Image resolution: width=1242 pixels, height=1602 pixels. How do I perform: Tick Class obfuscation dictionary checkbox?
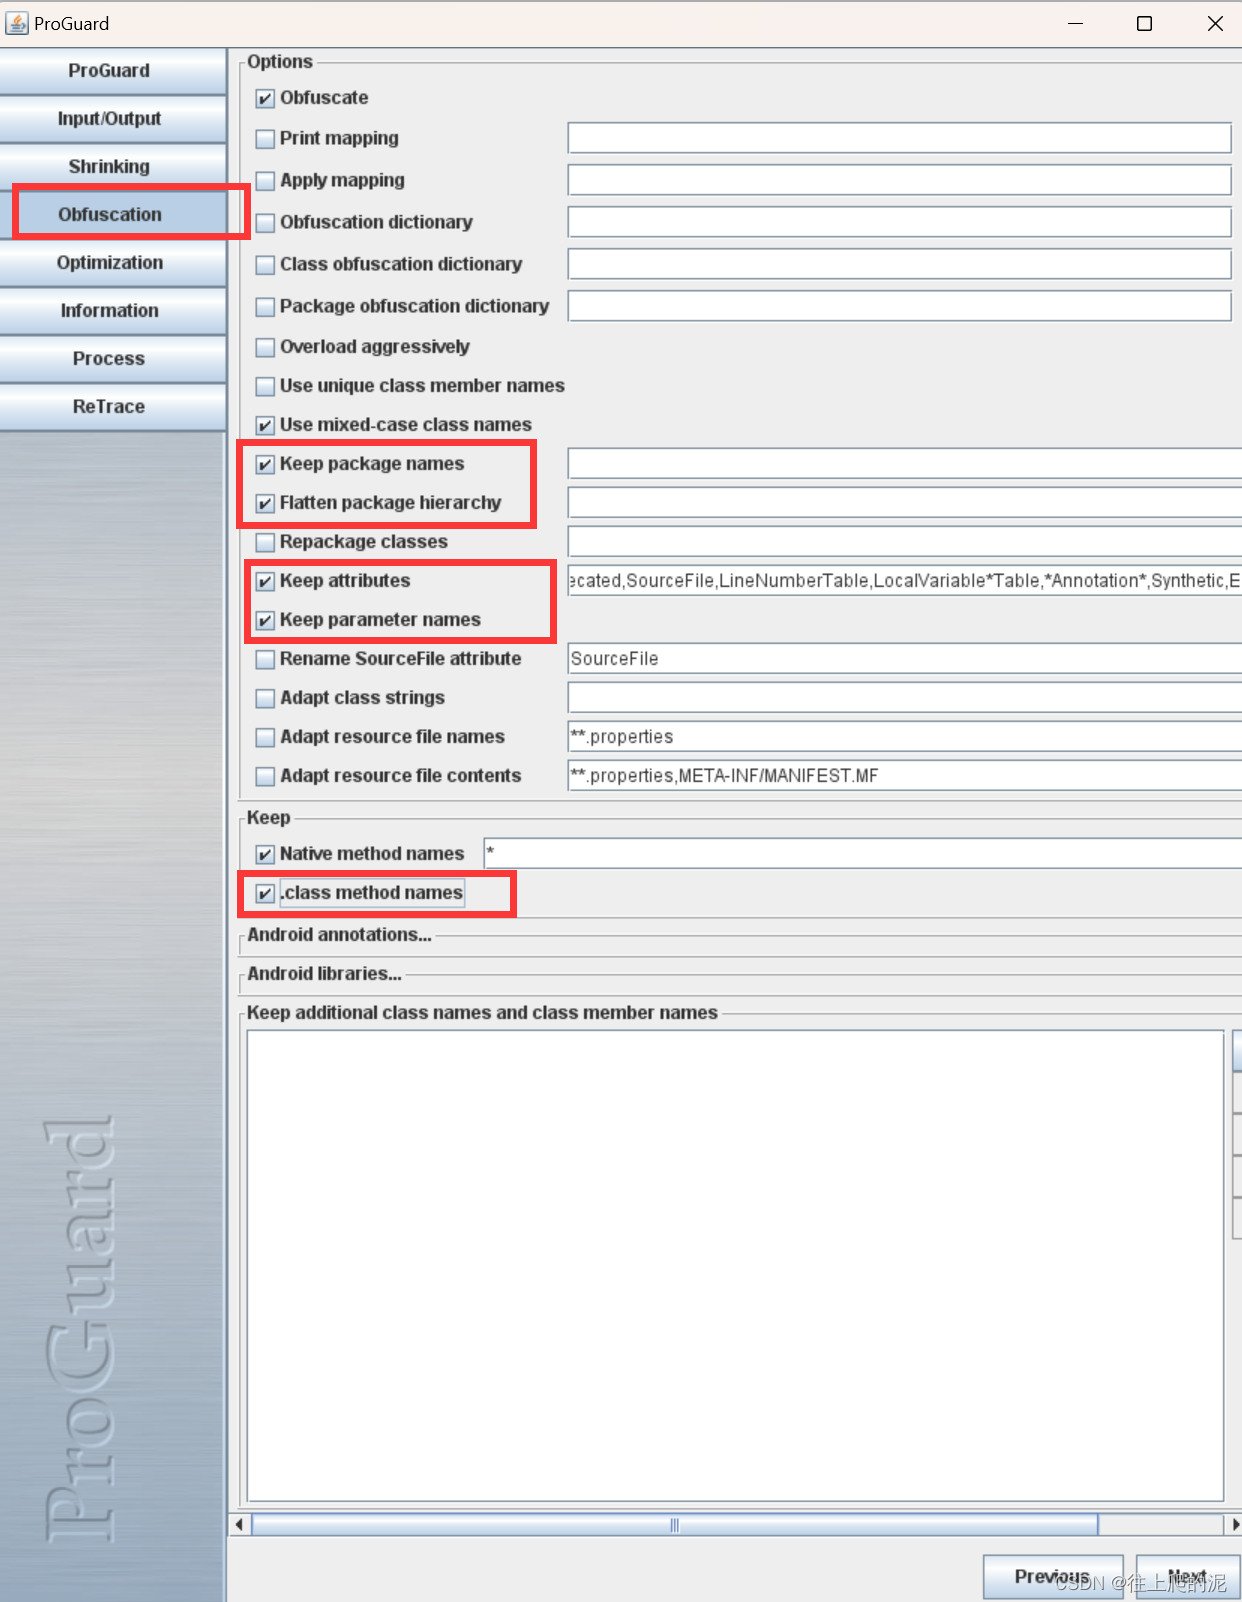coord(265,265)
